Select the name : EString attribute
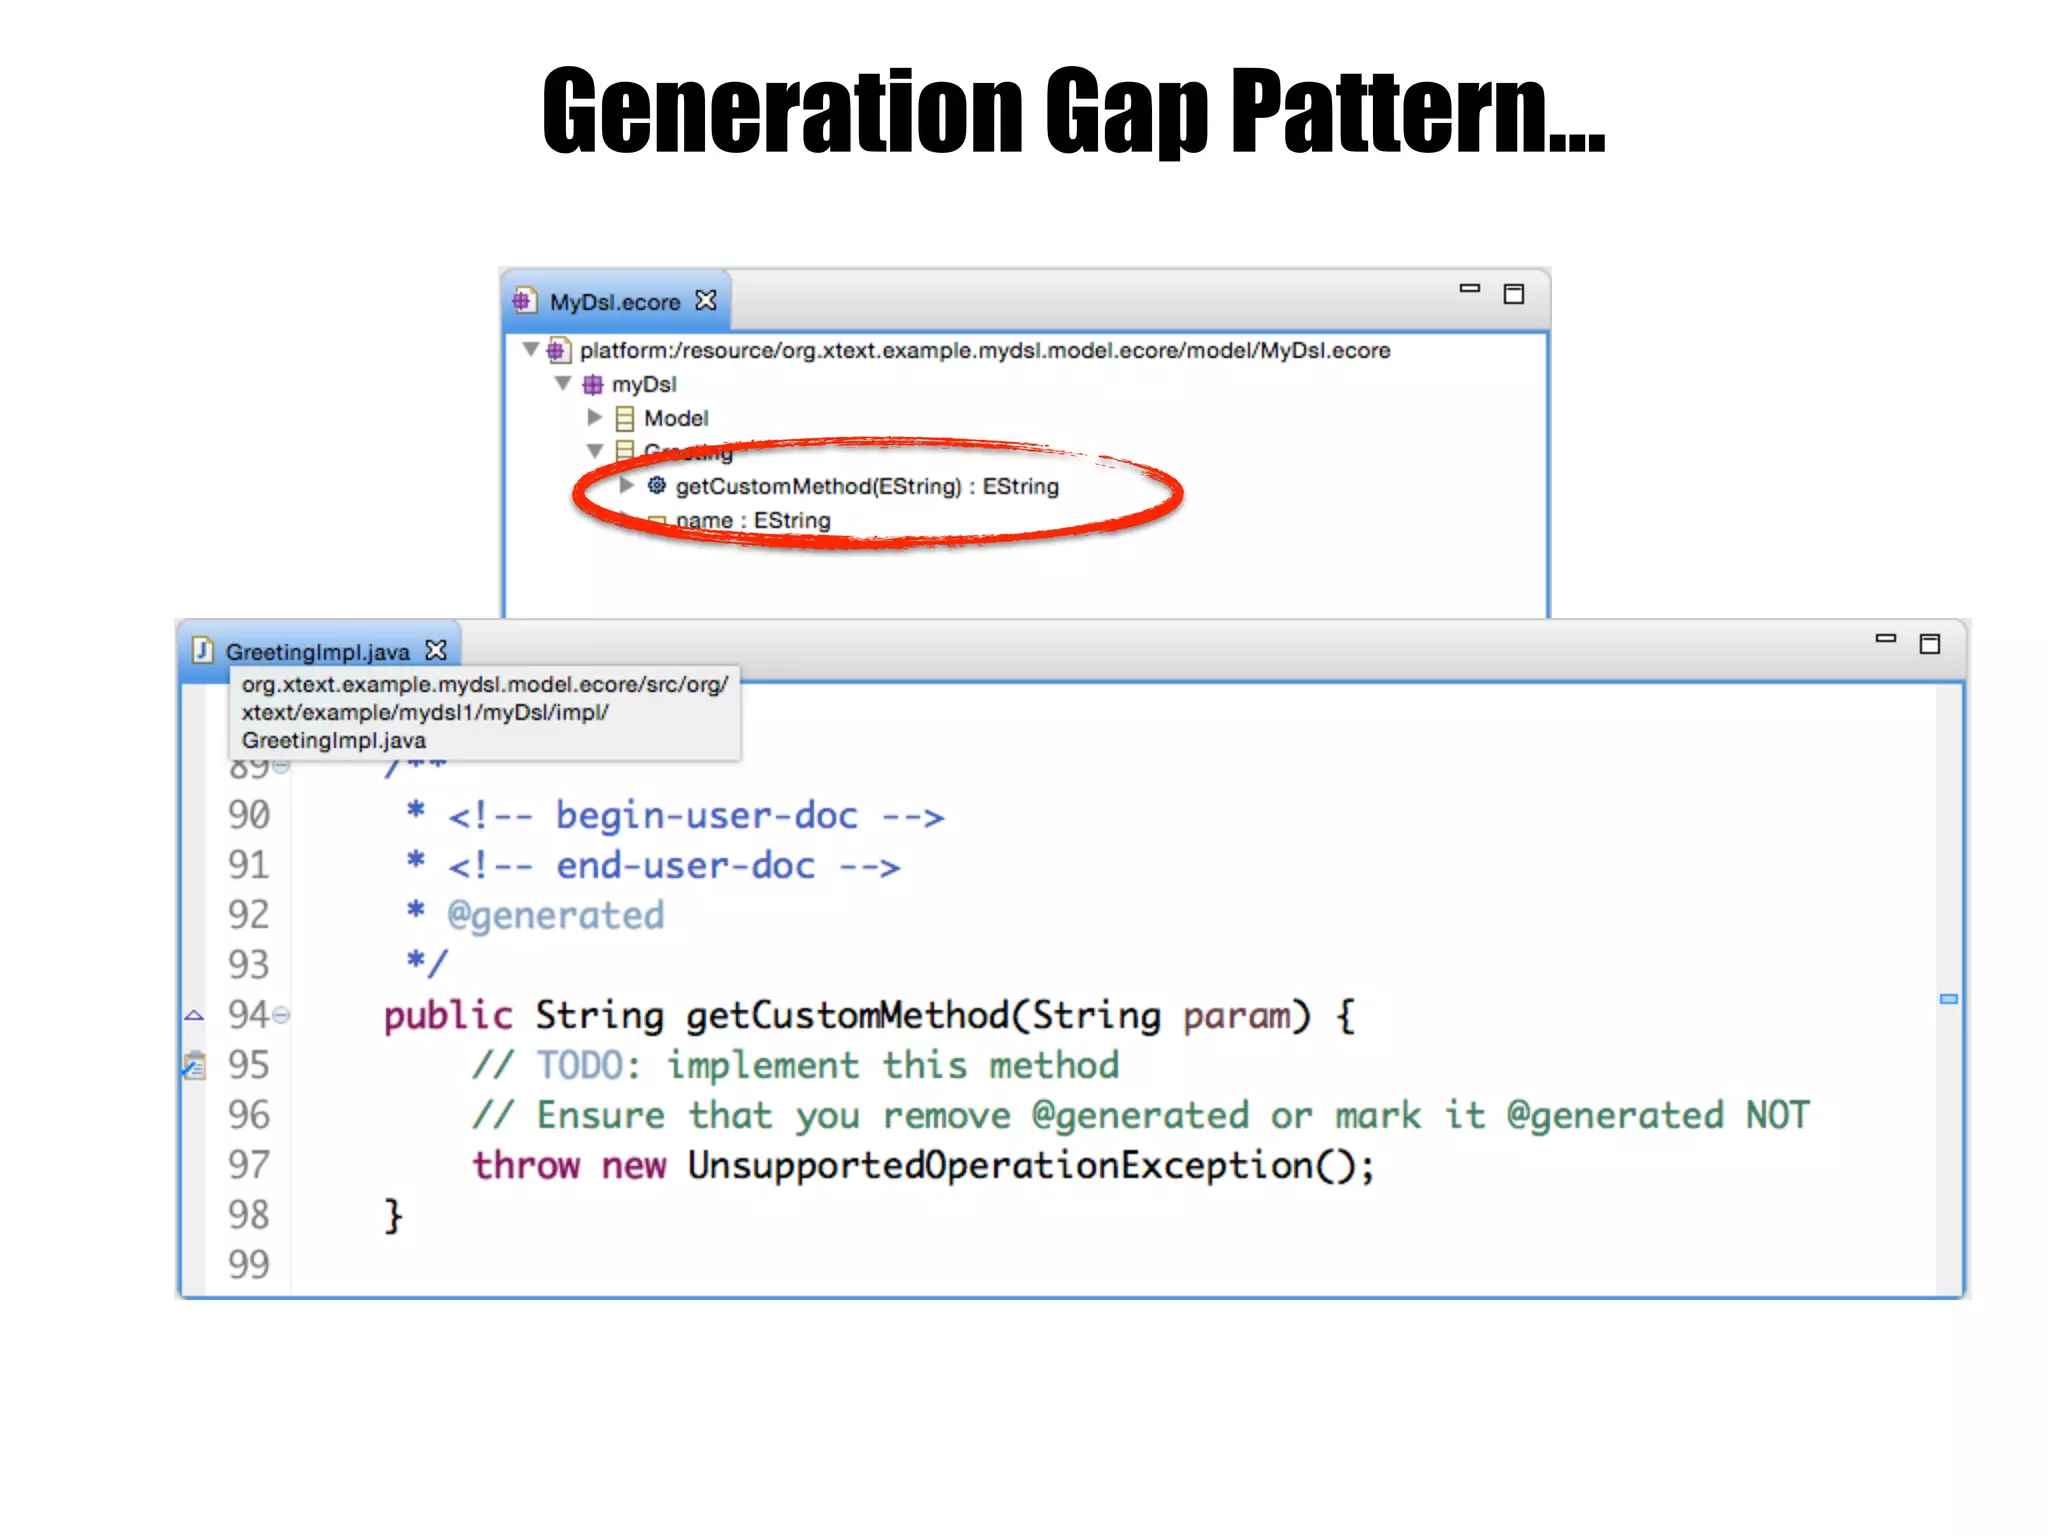 [x=752, y=521]
